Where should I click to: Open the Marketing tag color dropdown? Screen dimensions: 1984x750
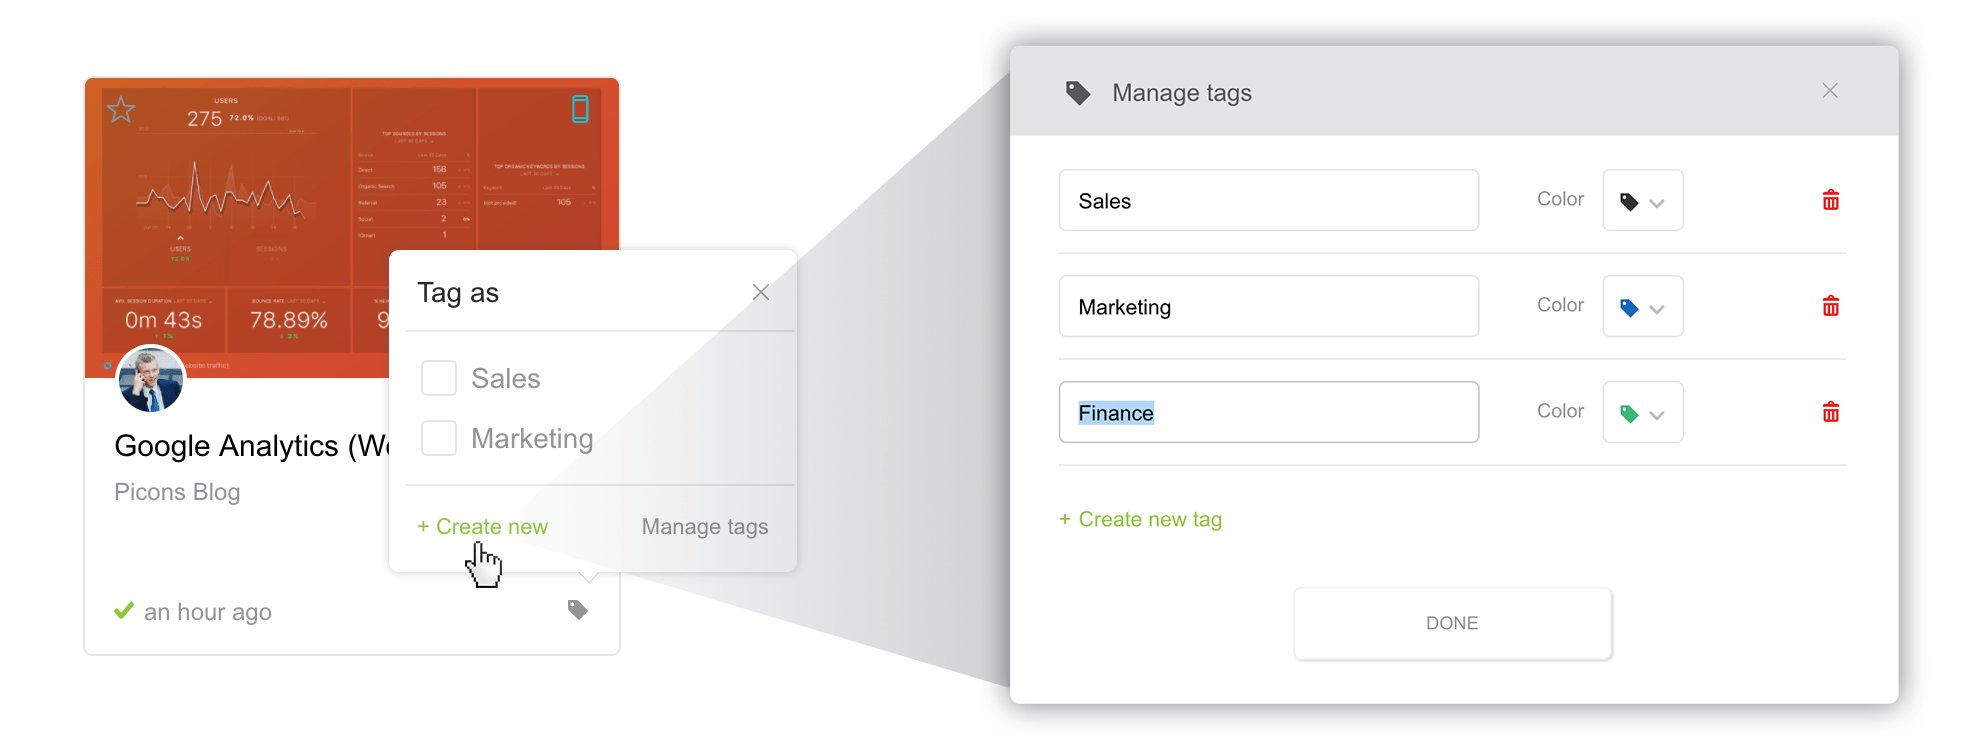[x=1642, y=307]
